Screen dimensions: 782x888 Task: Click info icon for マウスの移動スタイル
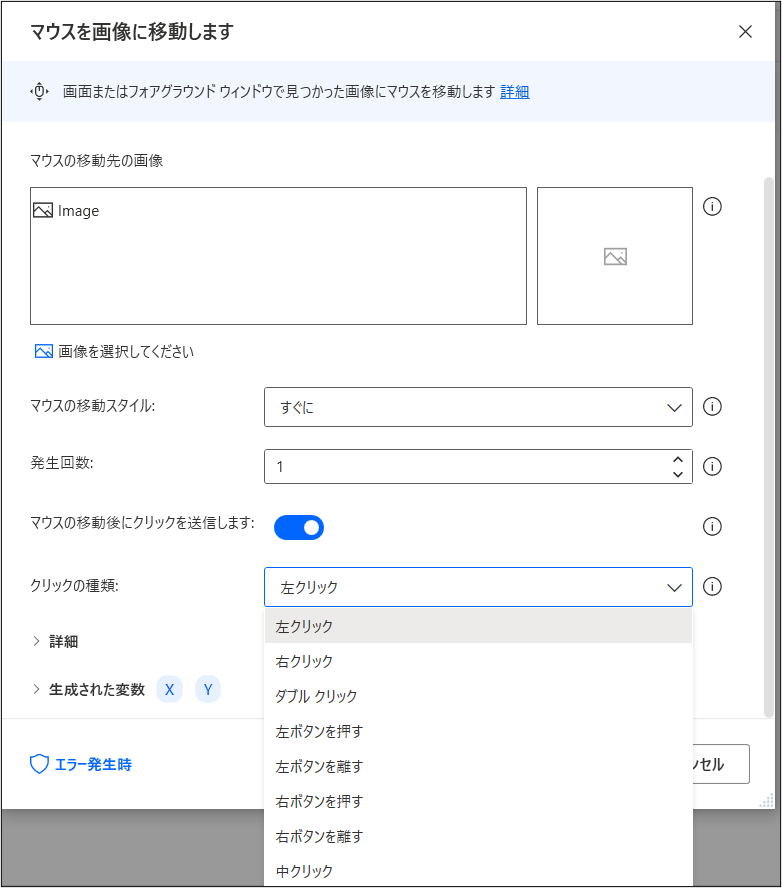[x=712, y=407]
